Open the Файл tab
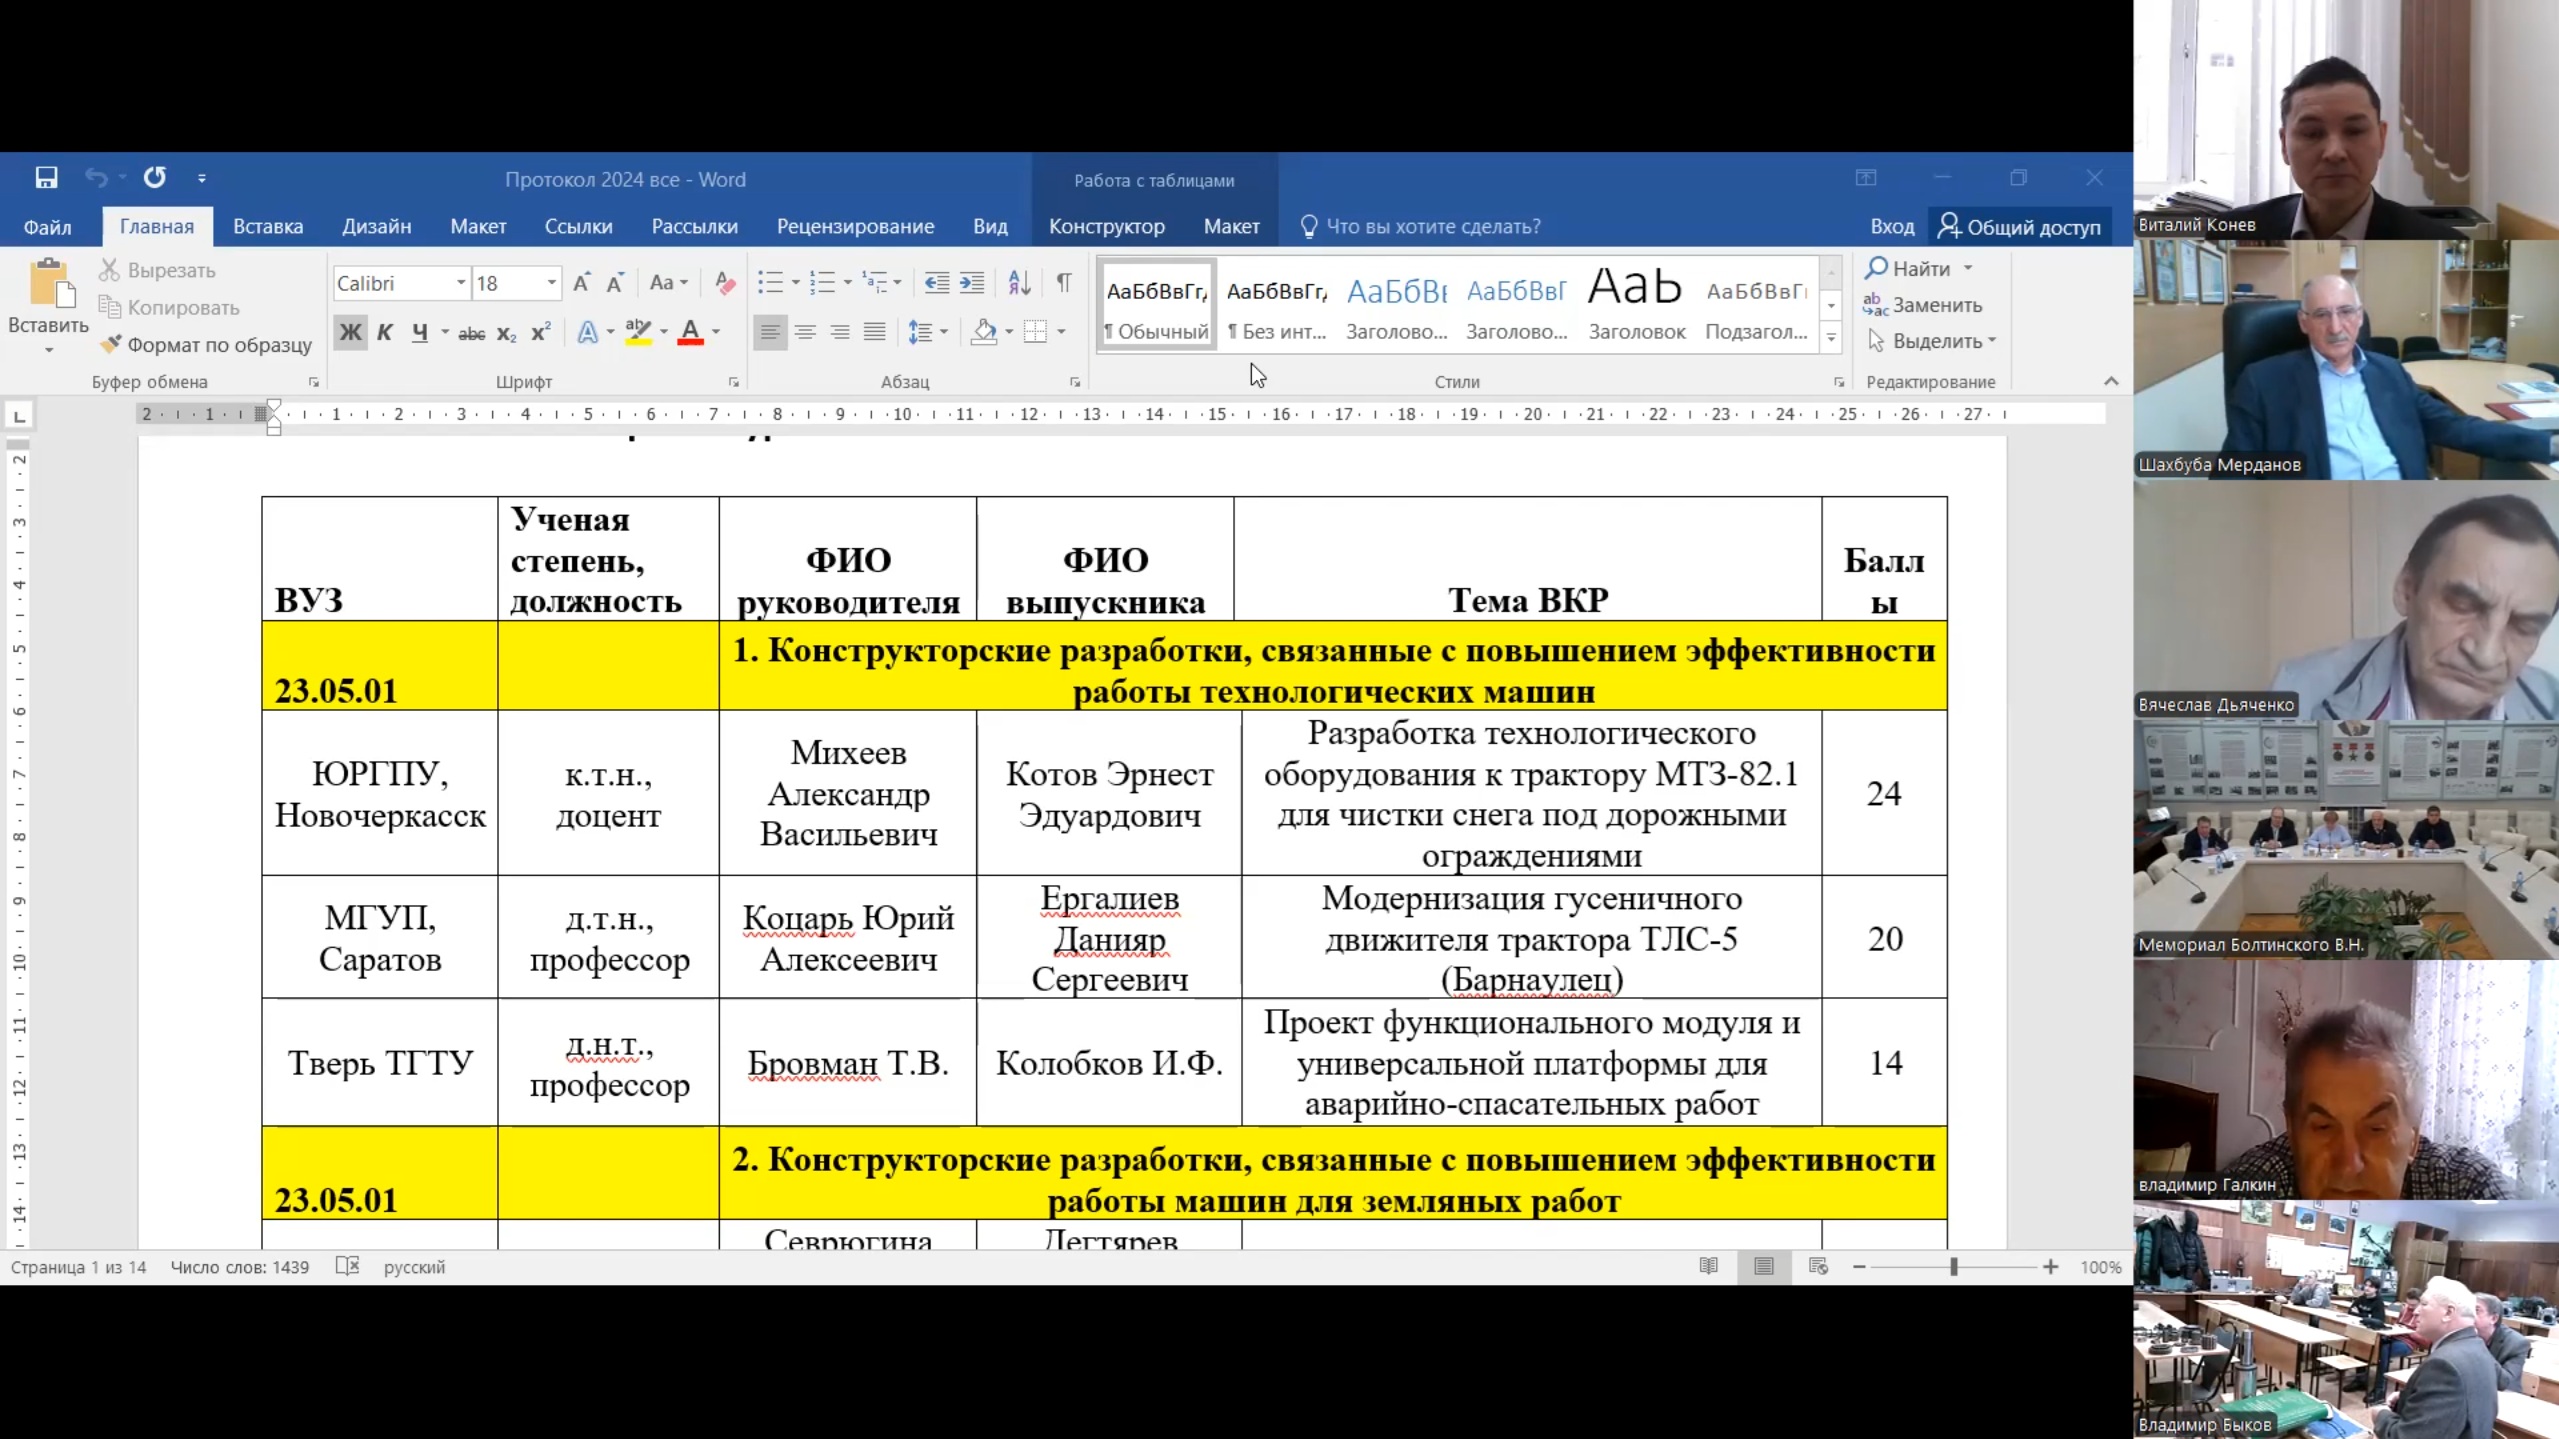 pyautogui.click(x=47, y=227)
